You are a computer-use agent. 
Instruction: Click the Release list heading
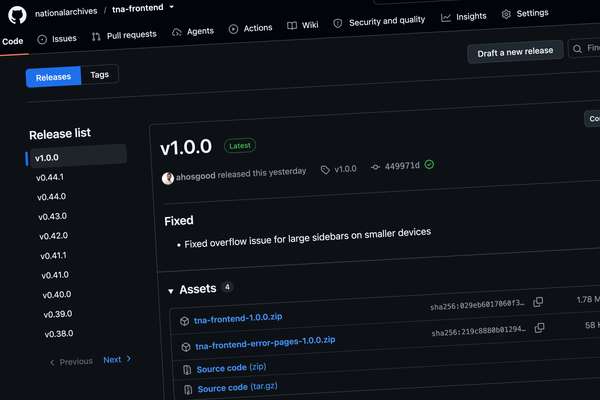tap(60, 134)
